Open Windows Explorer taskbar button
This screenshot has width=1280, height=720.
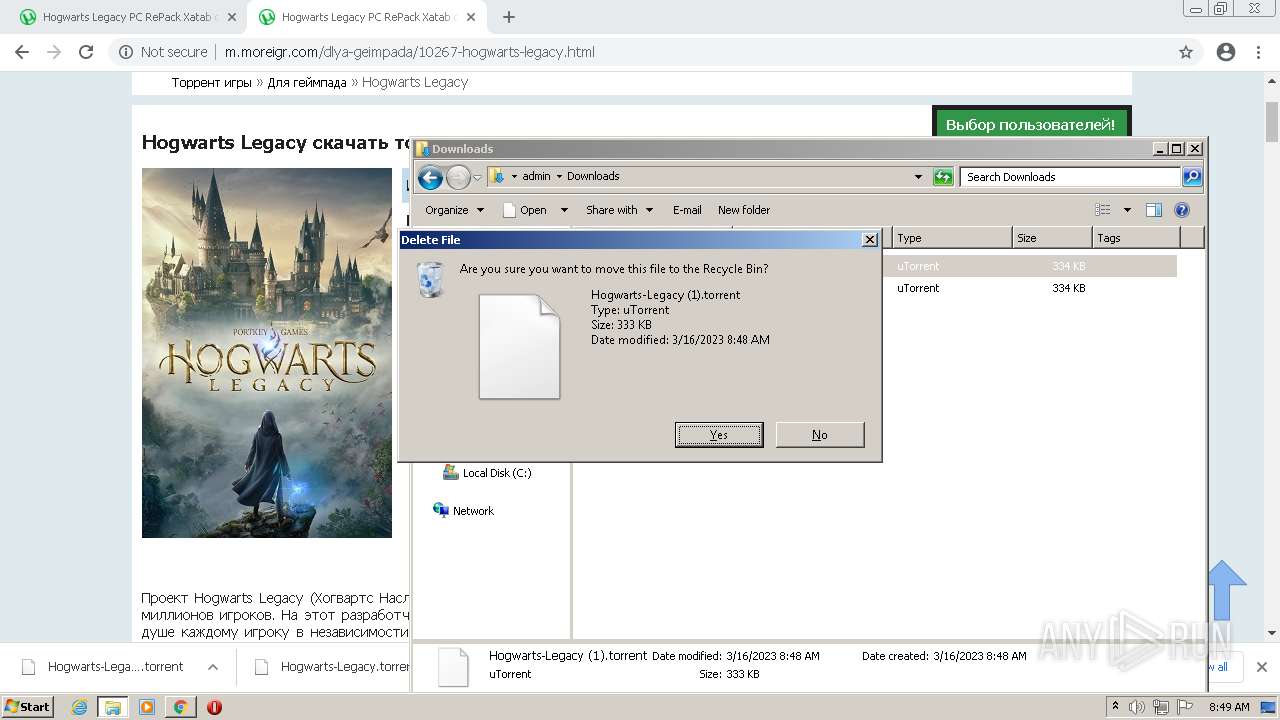[113, 707]
